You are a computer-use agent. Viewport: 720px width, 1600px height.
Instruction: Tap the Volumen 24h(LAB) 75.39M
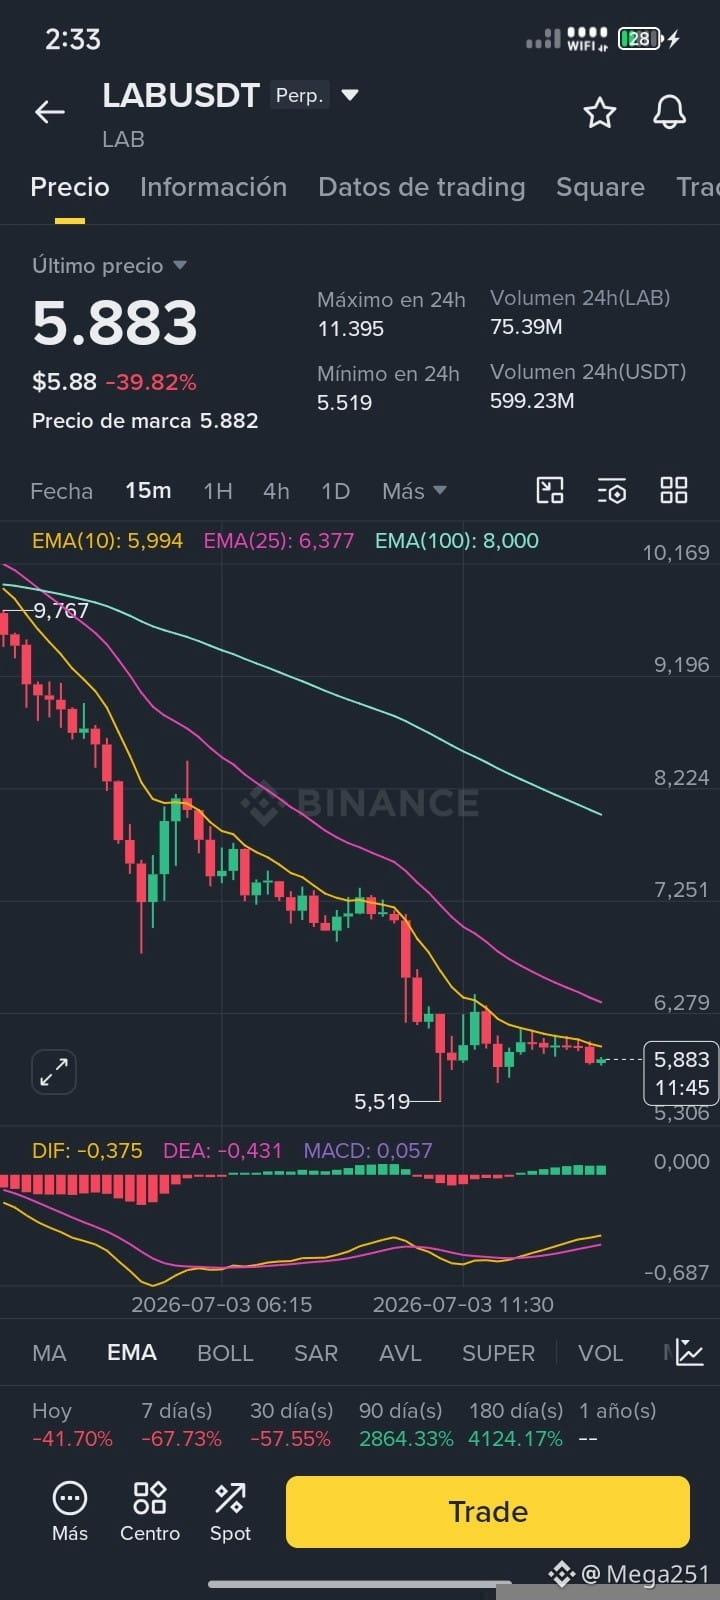point(580,312)
